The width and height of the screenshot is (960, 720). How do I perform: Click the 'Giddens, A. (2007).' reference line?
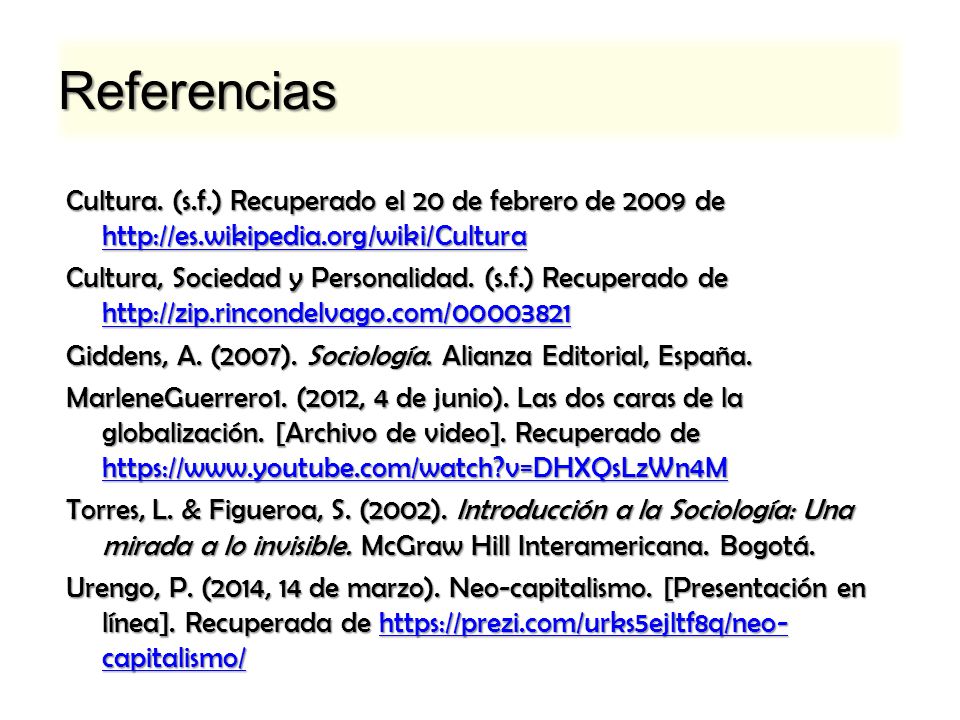pos(409,356)
